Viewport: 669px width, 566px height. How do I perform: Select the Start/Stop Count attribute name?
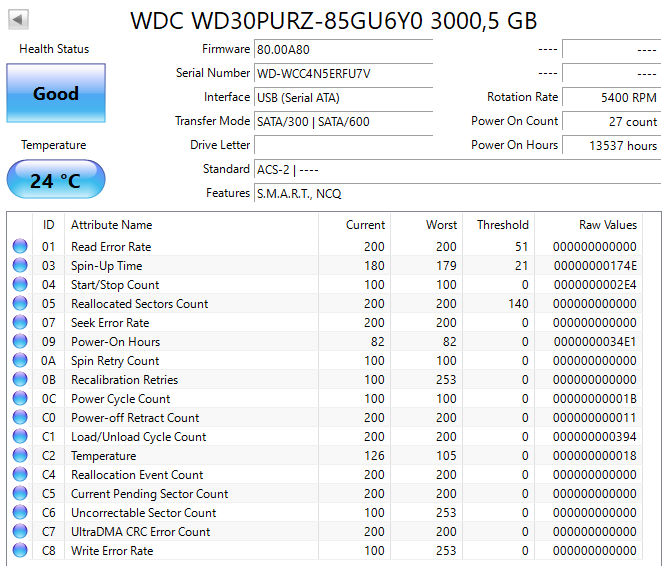[x=115, y=284]
